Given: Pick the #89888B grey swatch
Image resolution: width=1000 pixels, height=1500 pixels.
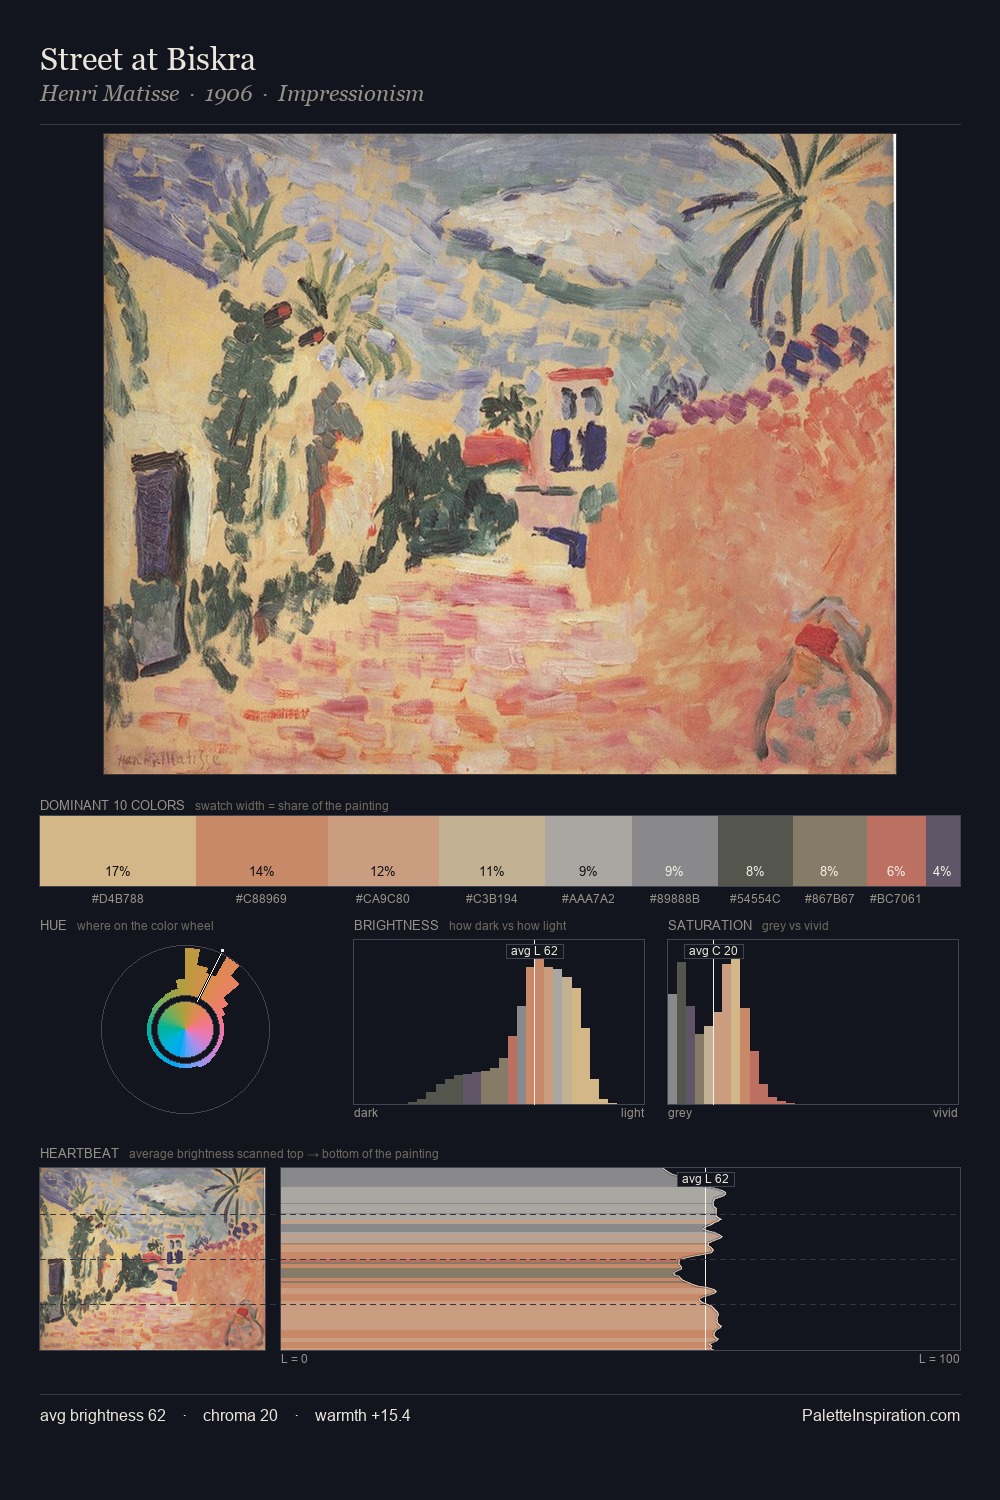Looking at the screenshot, I should pos(675,851).
